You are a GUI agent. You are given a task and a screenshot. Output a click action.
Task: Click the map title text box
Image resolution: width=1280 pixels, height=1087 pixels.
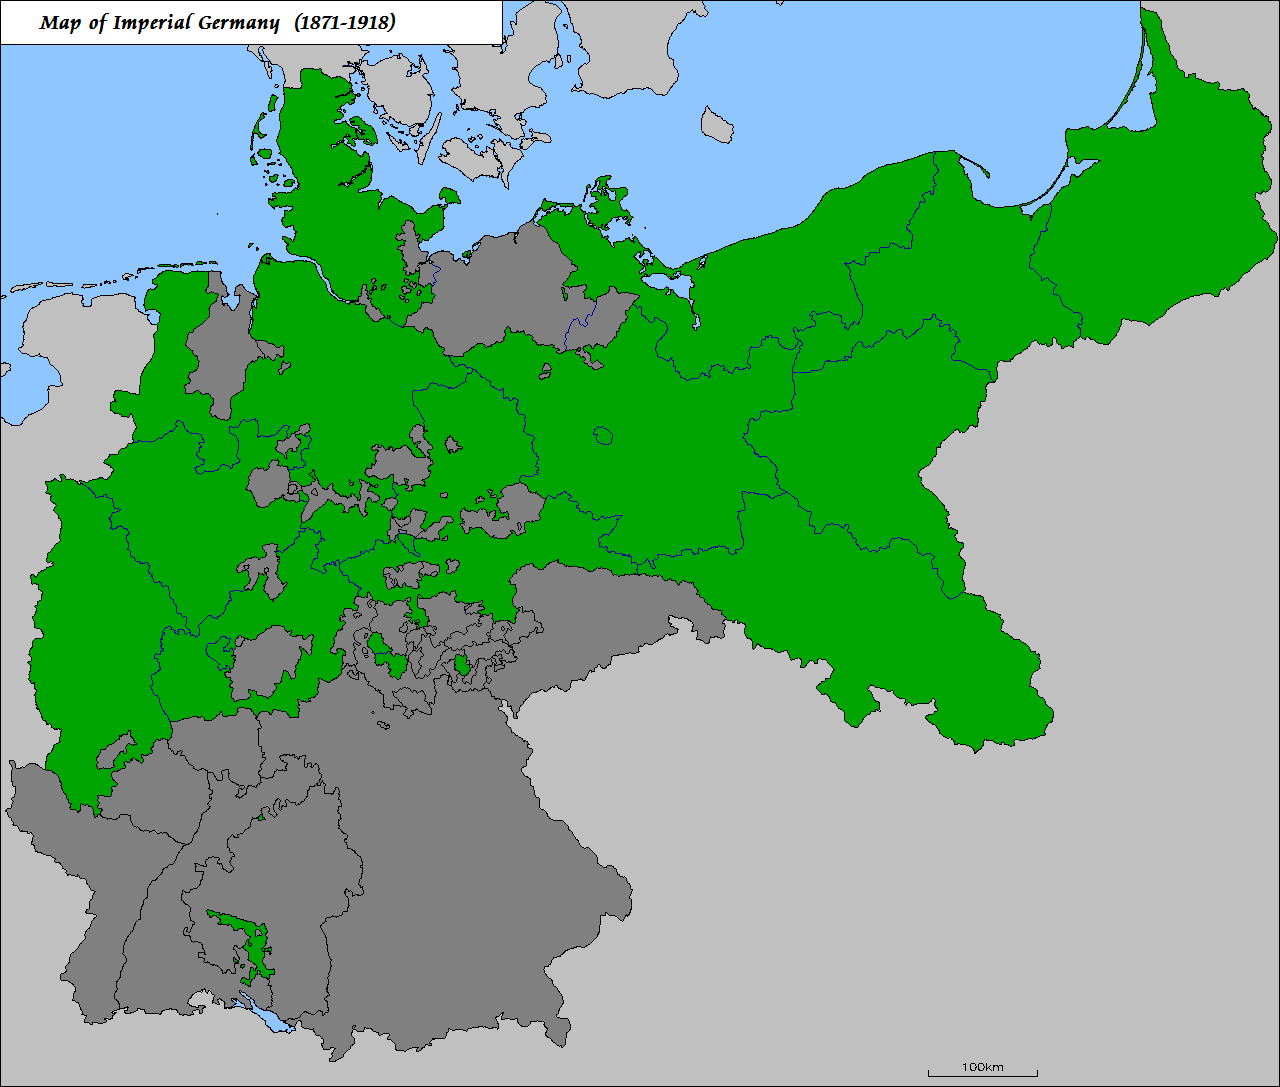[250, 23]
